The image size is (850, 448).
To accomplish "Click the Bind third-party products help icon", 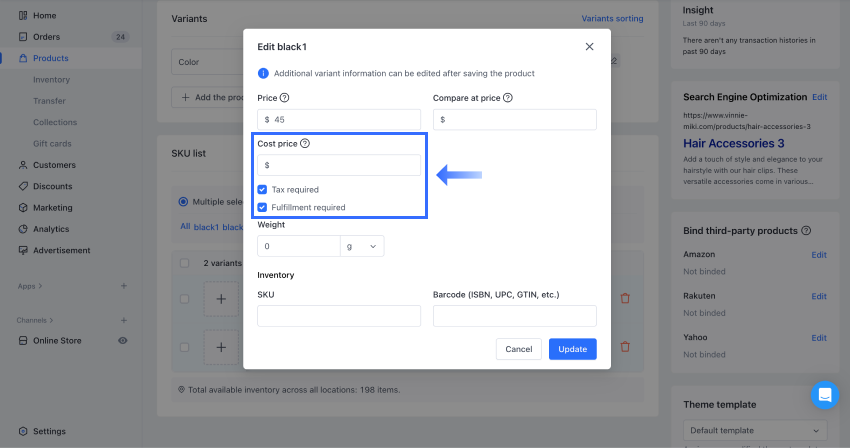I will pyautogui.click(x=806, y=231).
